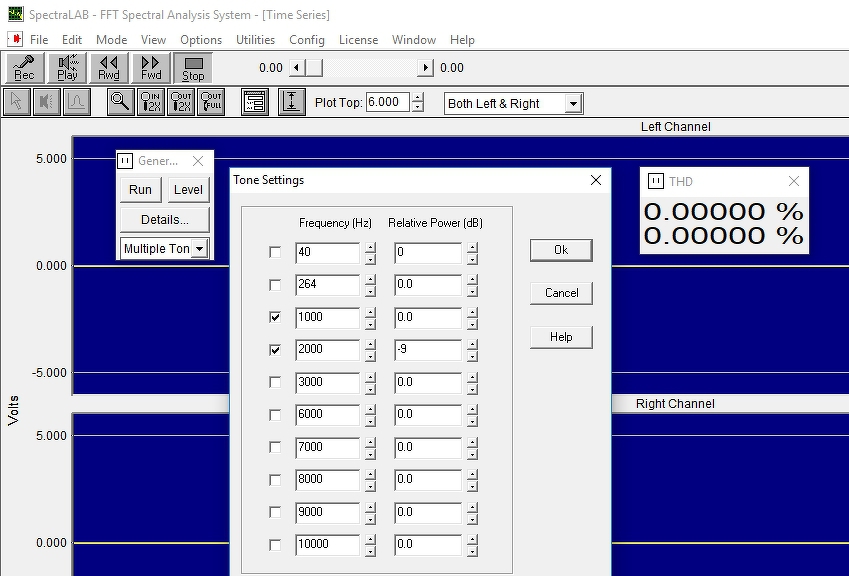Click the Play toolbar button

click(67, 68)
